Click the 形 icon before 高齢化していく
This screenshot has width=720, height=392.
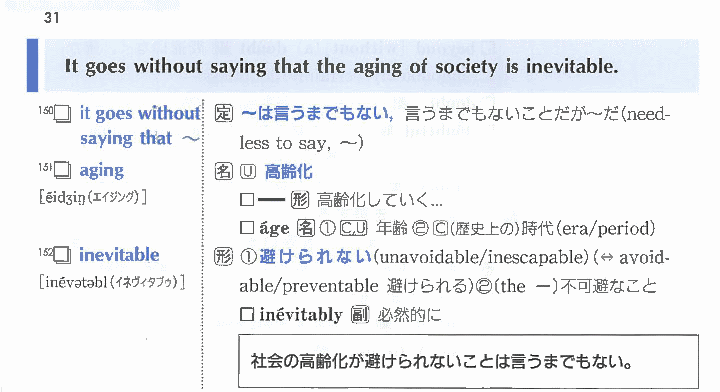pyautogui.click(x=300, y=199)
